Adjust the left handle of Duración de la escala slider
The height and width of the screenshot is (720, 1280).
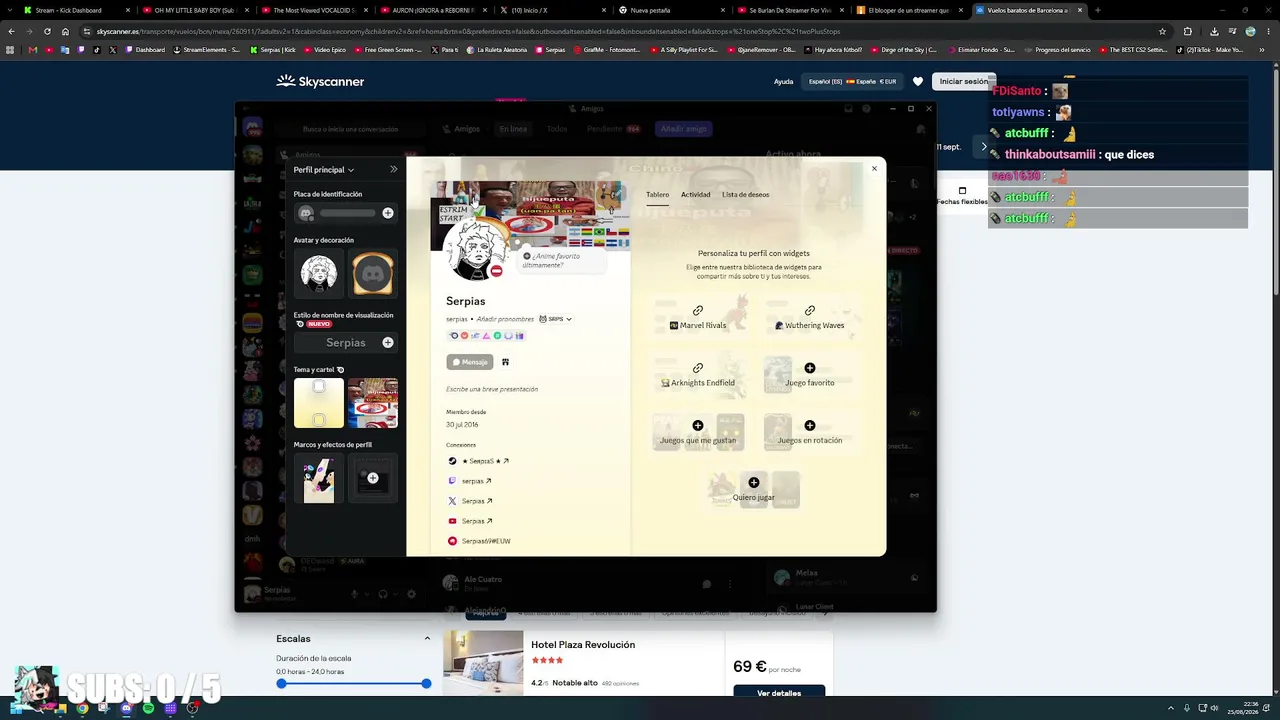tap(281, 683)
